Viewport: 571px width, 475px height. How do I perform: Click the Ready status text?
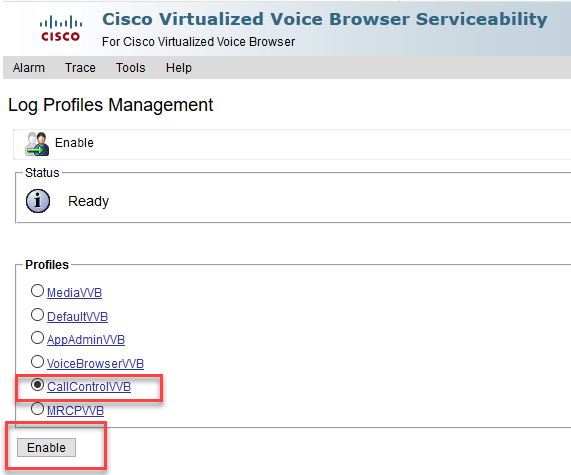pos(88,201)
